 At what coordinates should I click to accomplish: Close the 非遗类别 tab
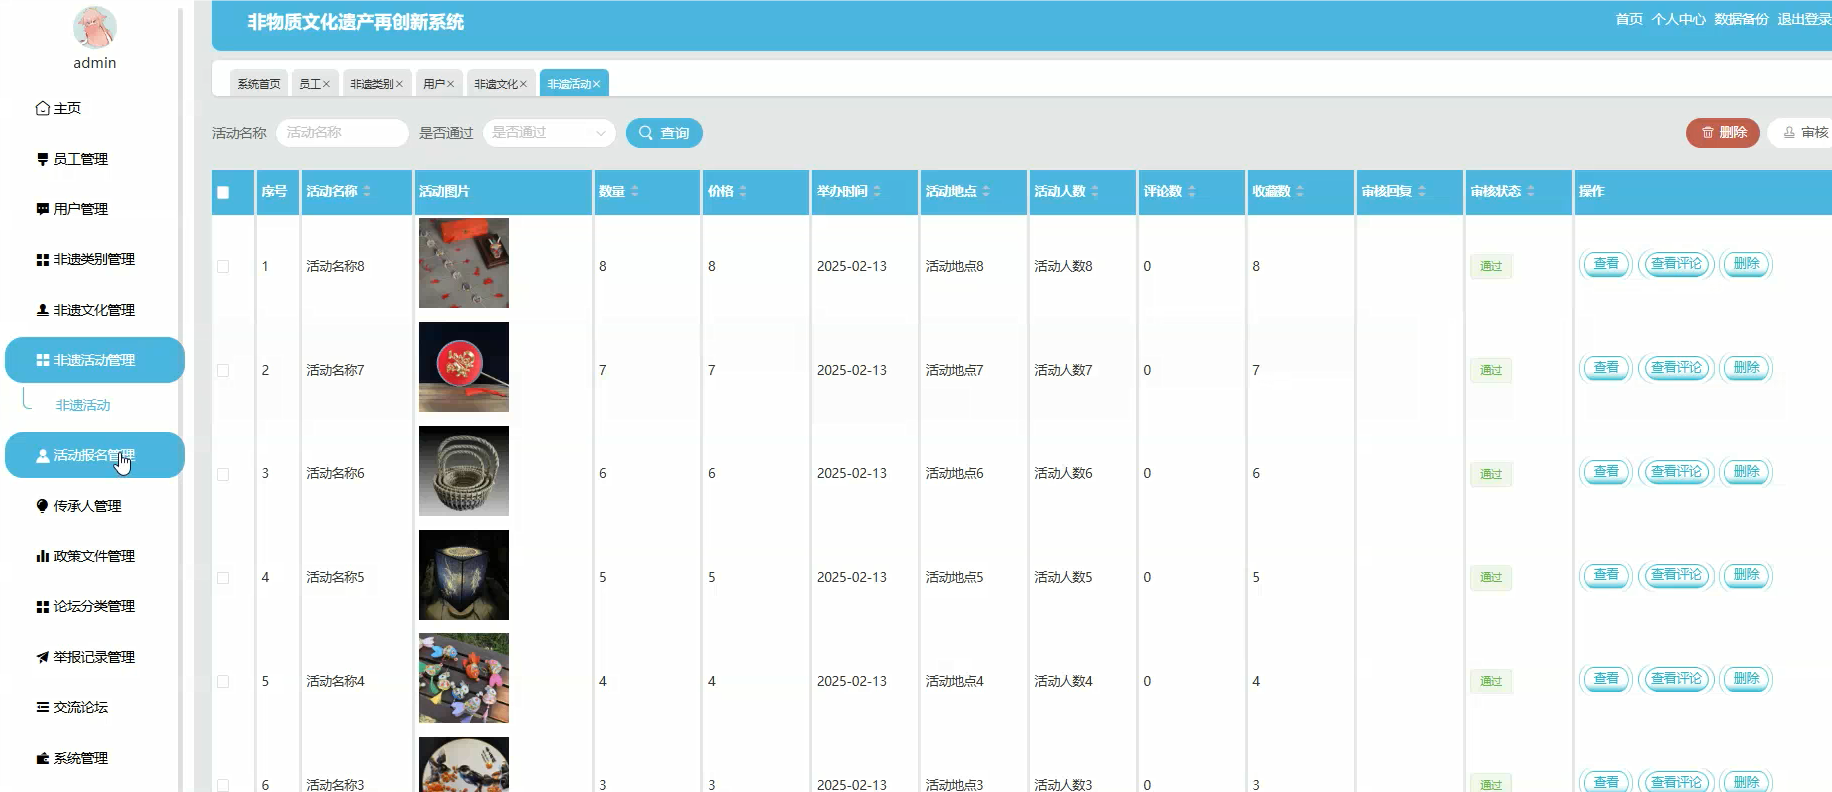coord(399,84)
